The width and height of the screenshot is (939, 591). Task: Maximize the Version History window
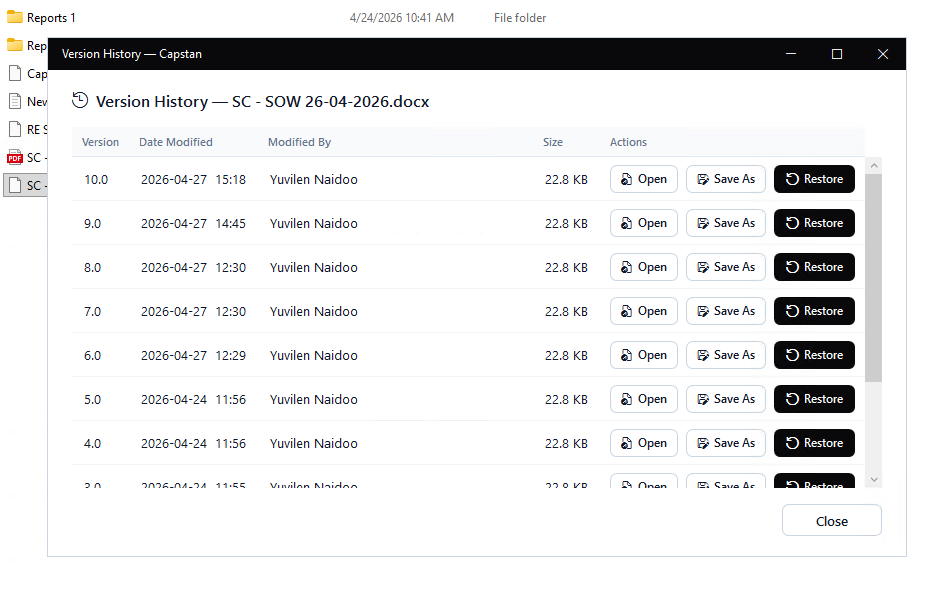tap(837, 54)
